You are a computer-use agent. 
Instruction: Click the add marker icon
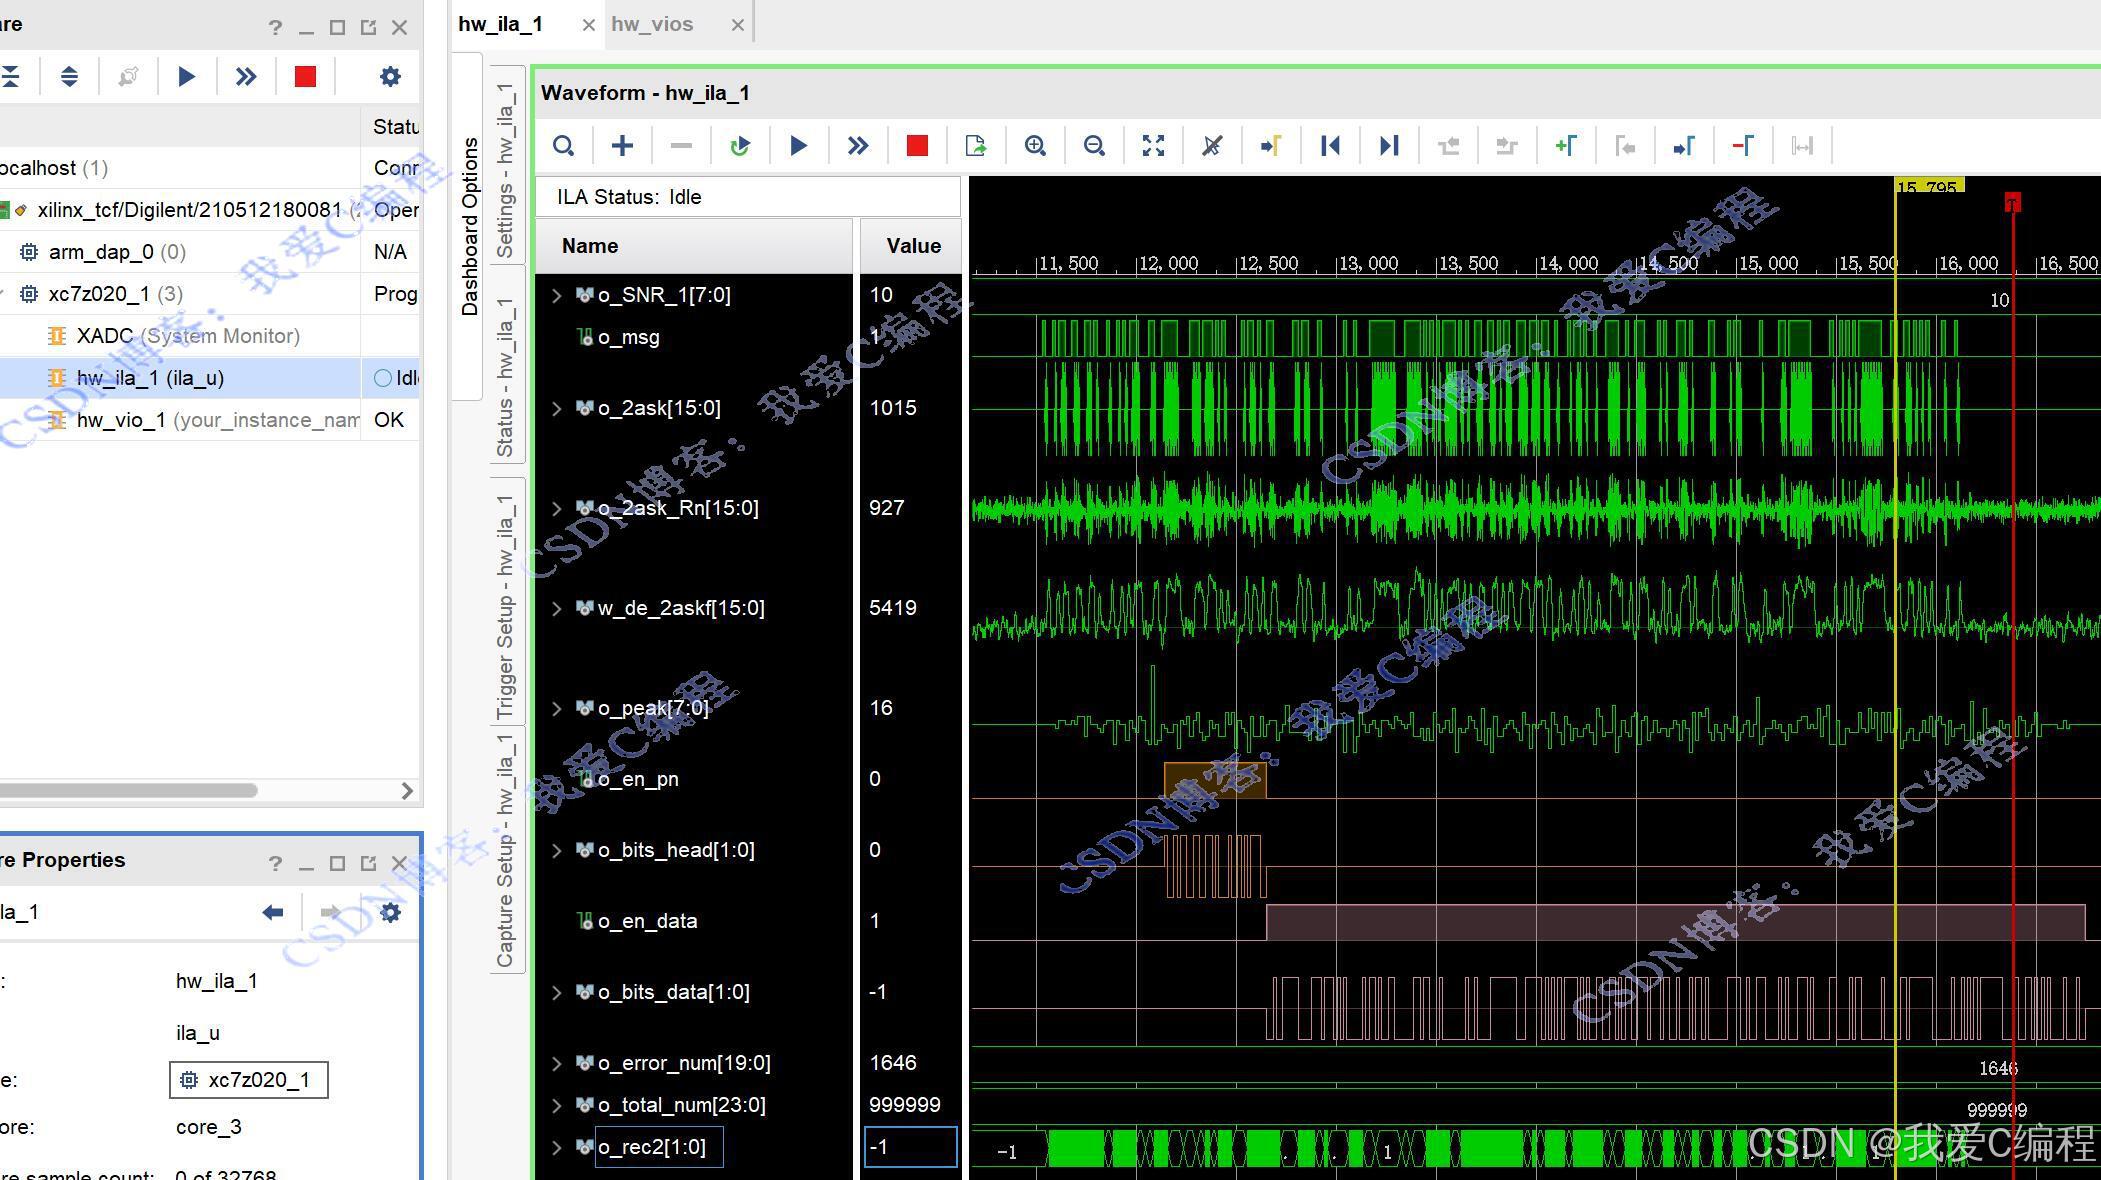pos(1566,146)
